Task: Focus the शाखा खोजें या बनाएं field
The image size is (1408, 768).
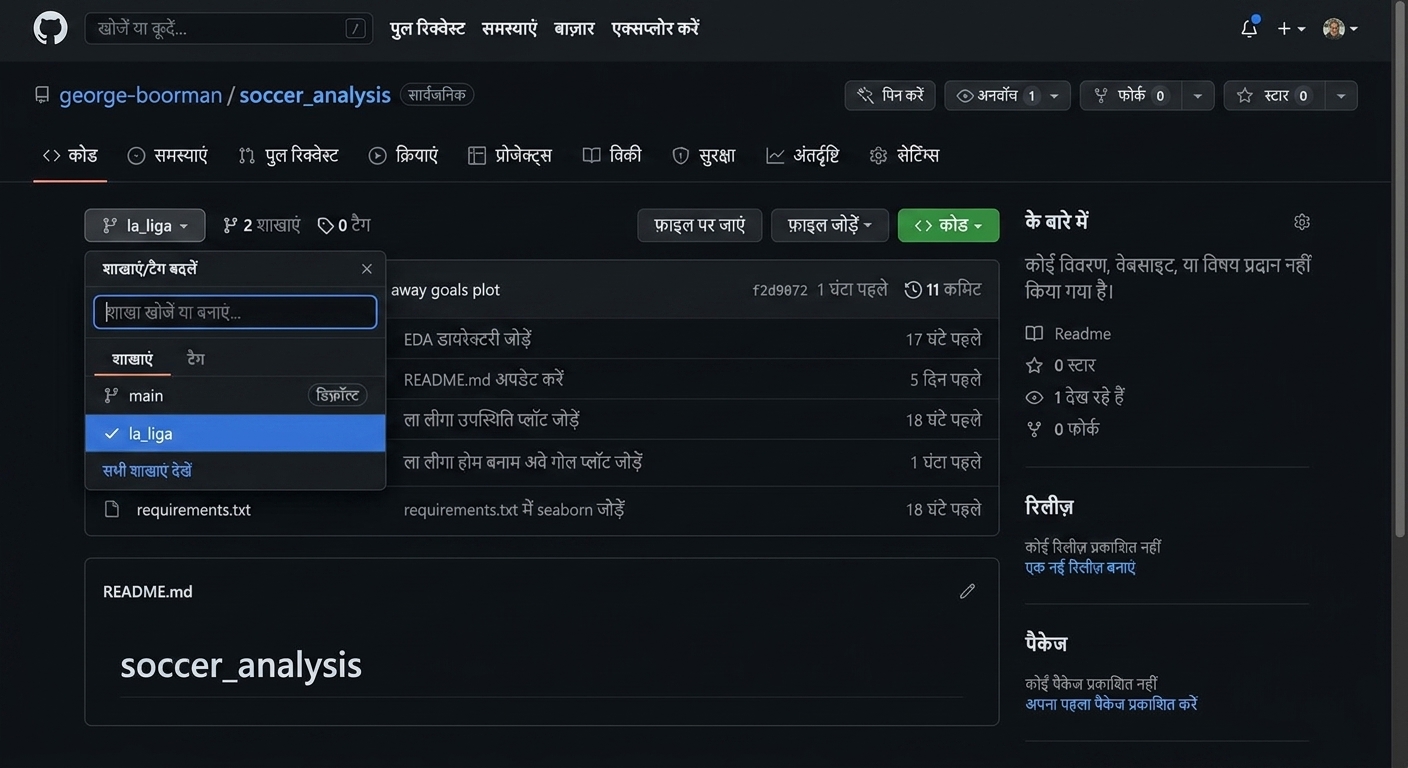Action: pos(235,312)
